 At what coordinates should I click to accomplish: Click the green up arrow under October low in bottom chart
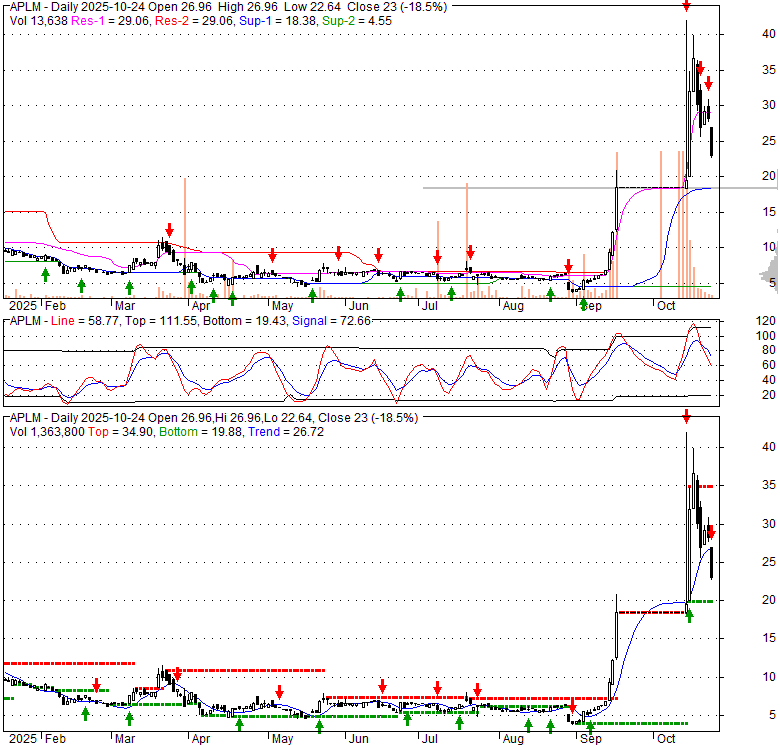689,615
